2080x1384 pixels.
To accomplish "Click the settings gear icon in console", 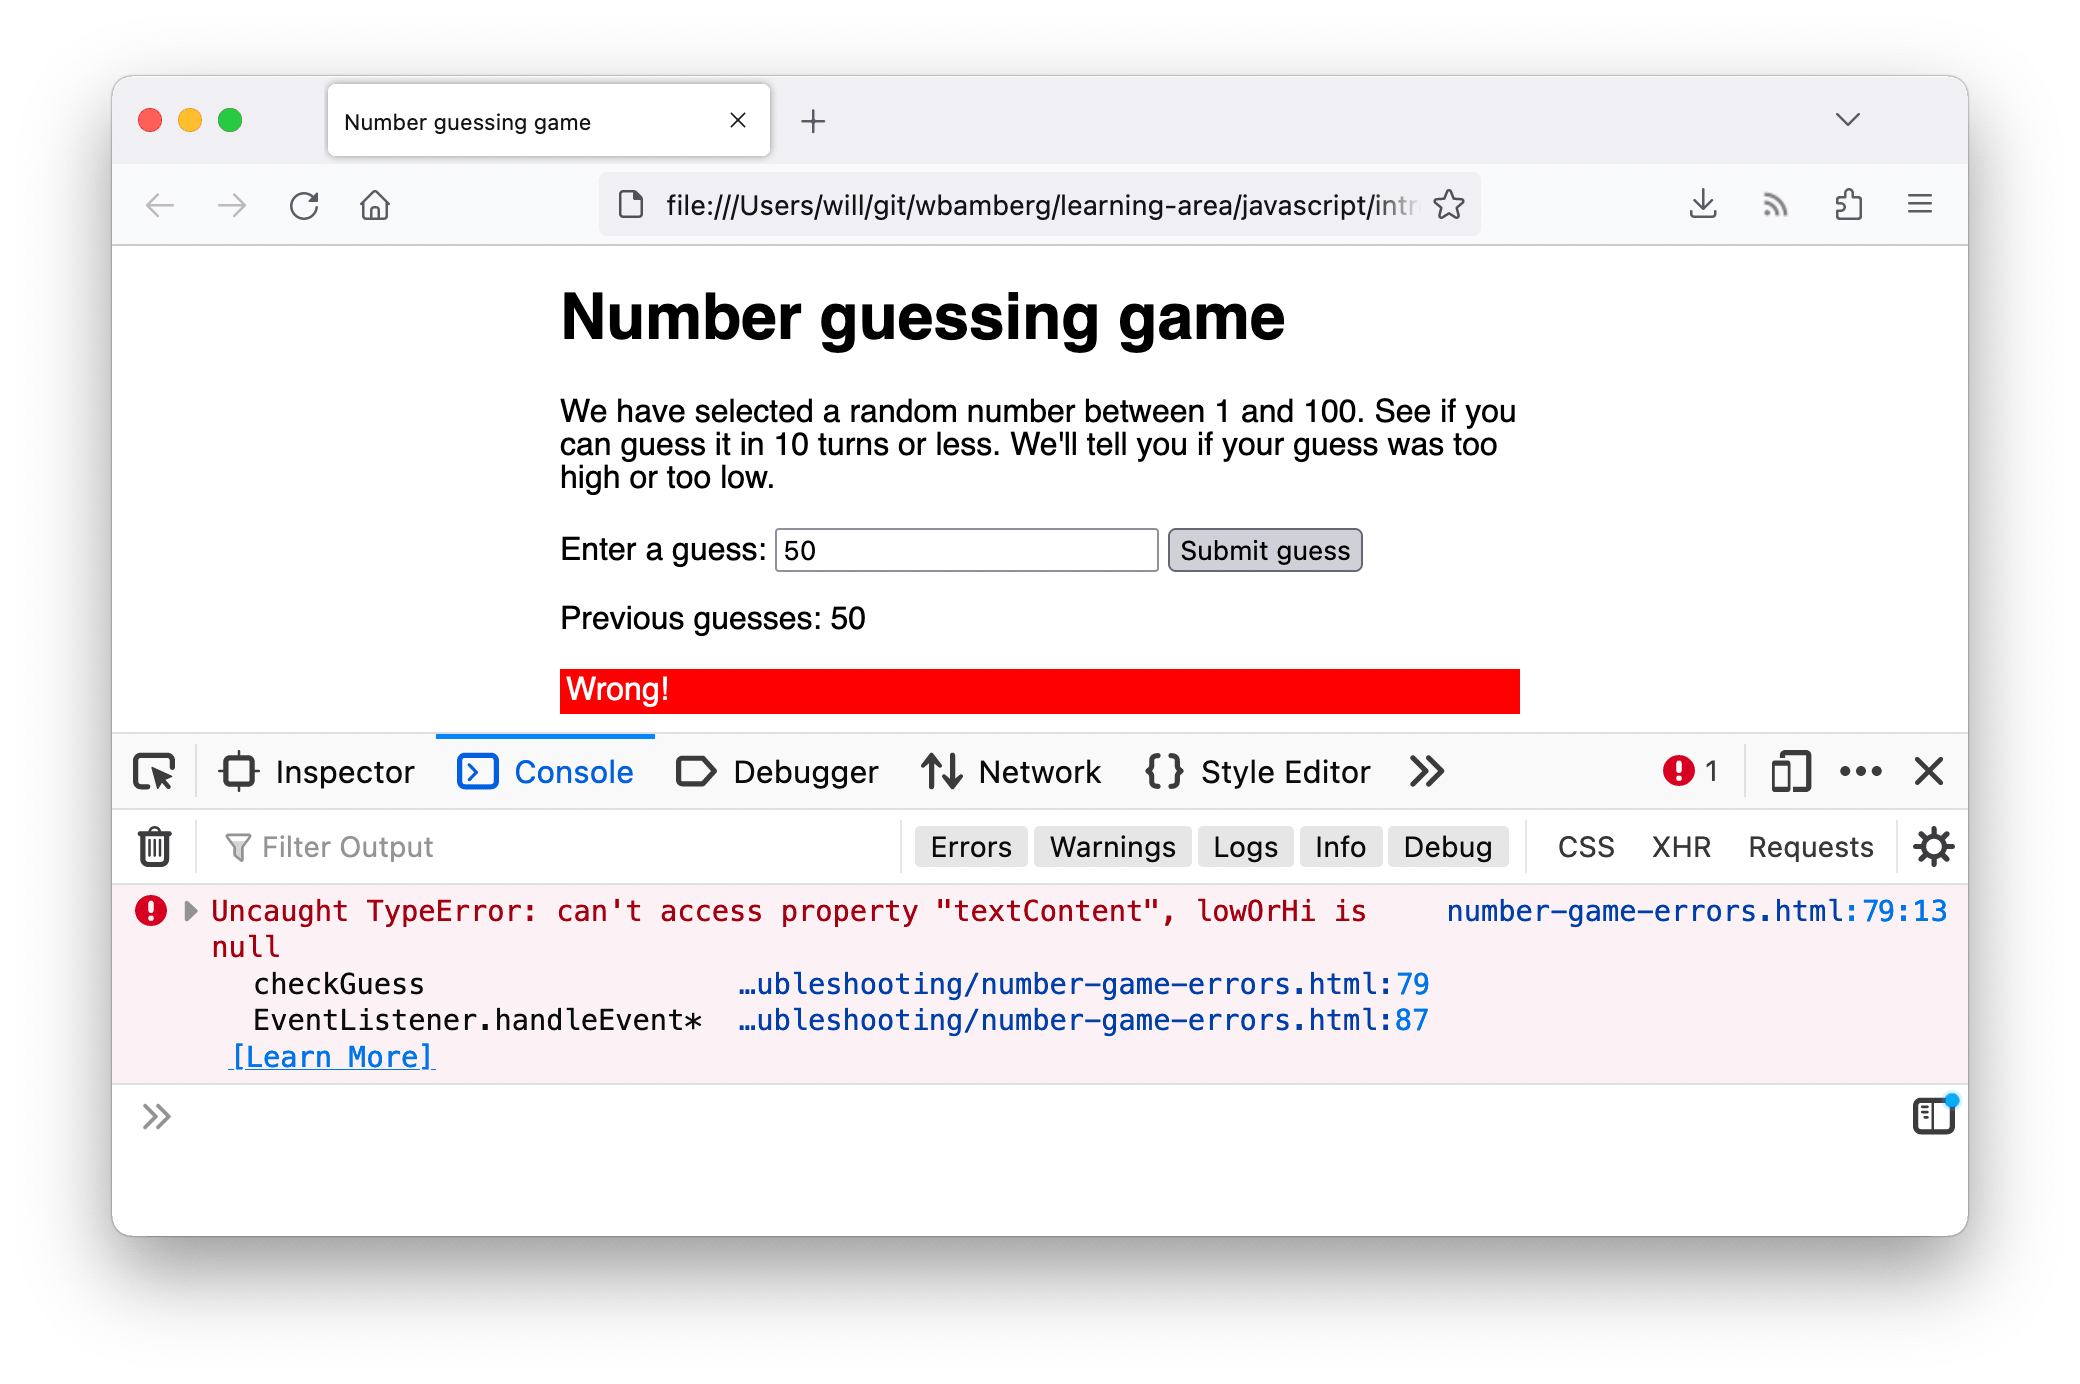I will [1932, 846].
